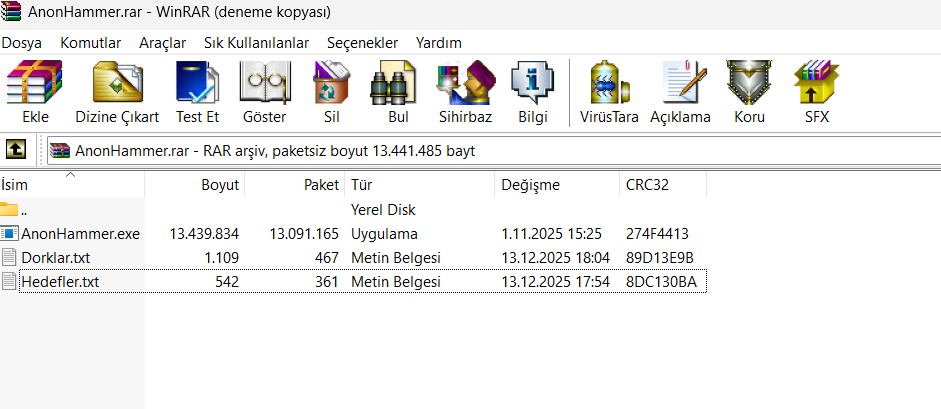Run Test Et on the archive

(197, 82)
